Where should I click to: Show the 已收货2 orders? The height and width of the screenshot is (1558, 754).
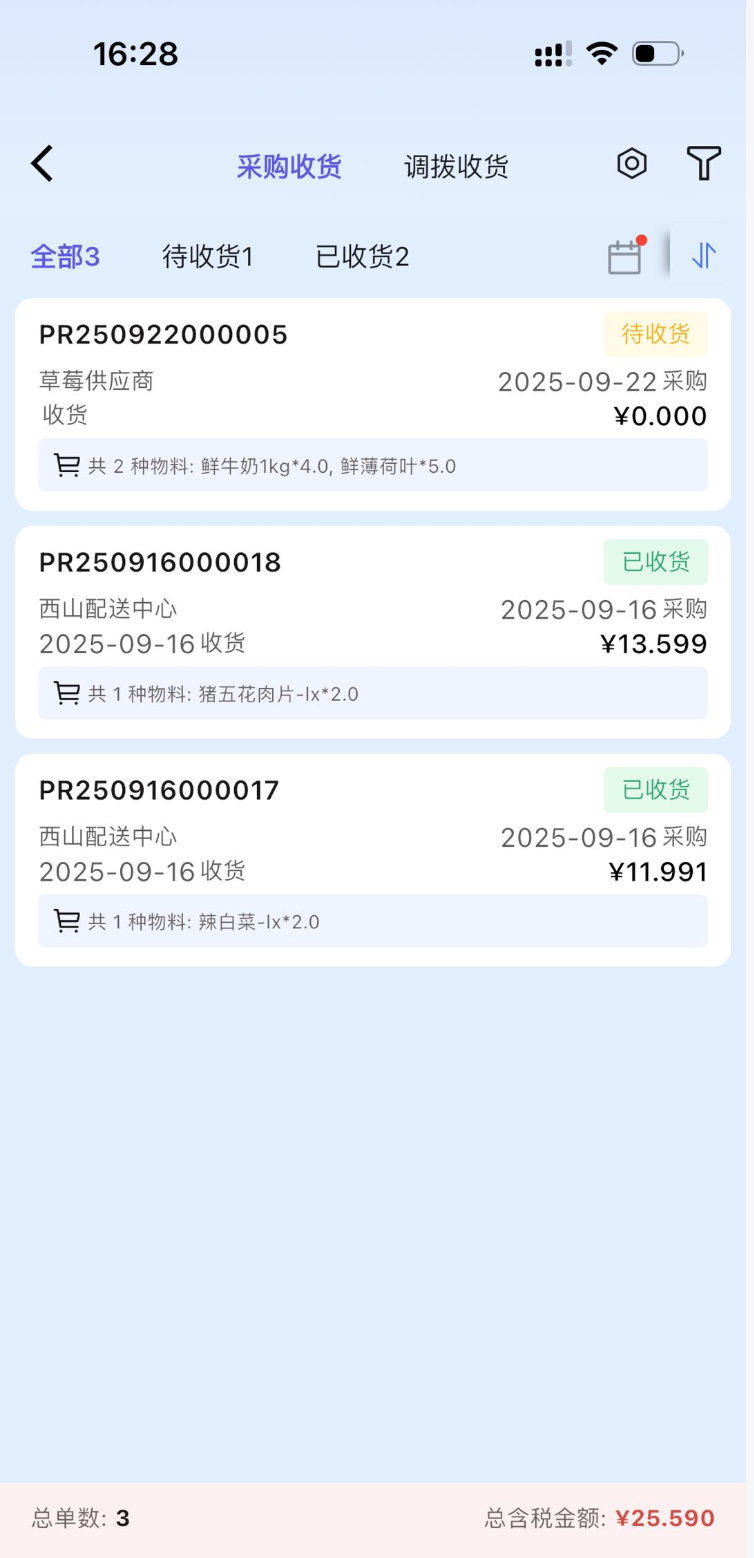click(x=362, y=257)
